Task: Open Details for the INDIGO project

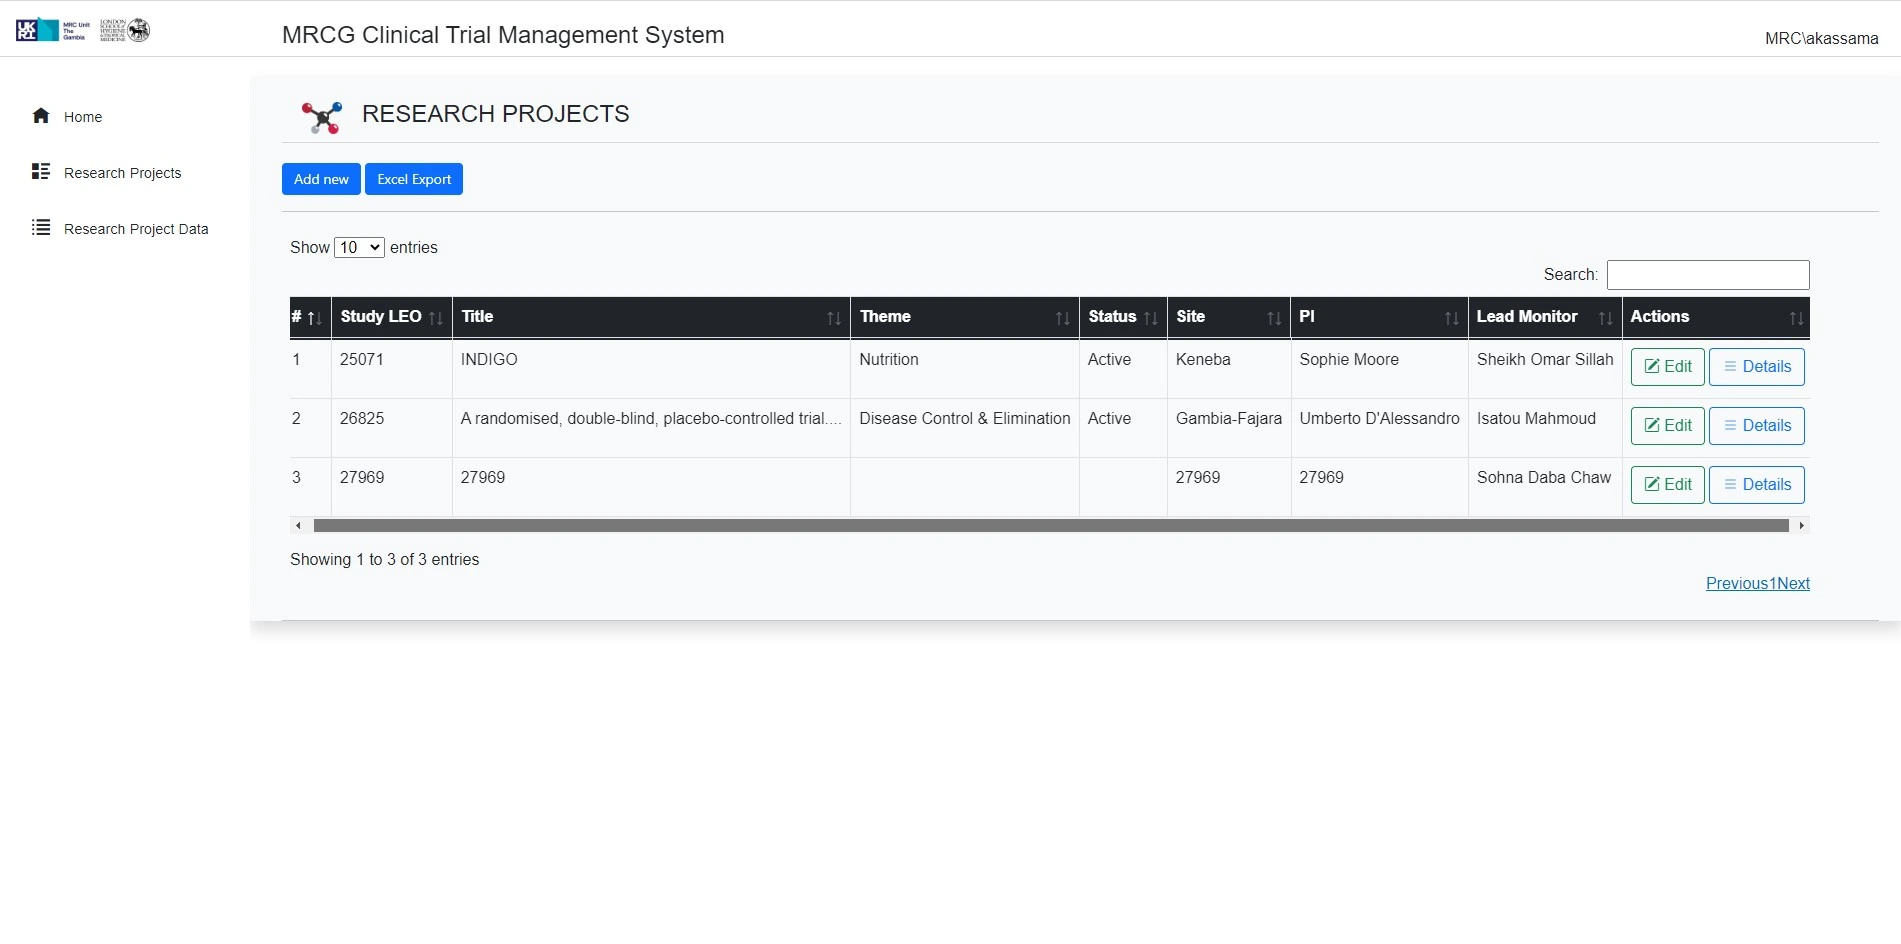Action: 1756,367
